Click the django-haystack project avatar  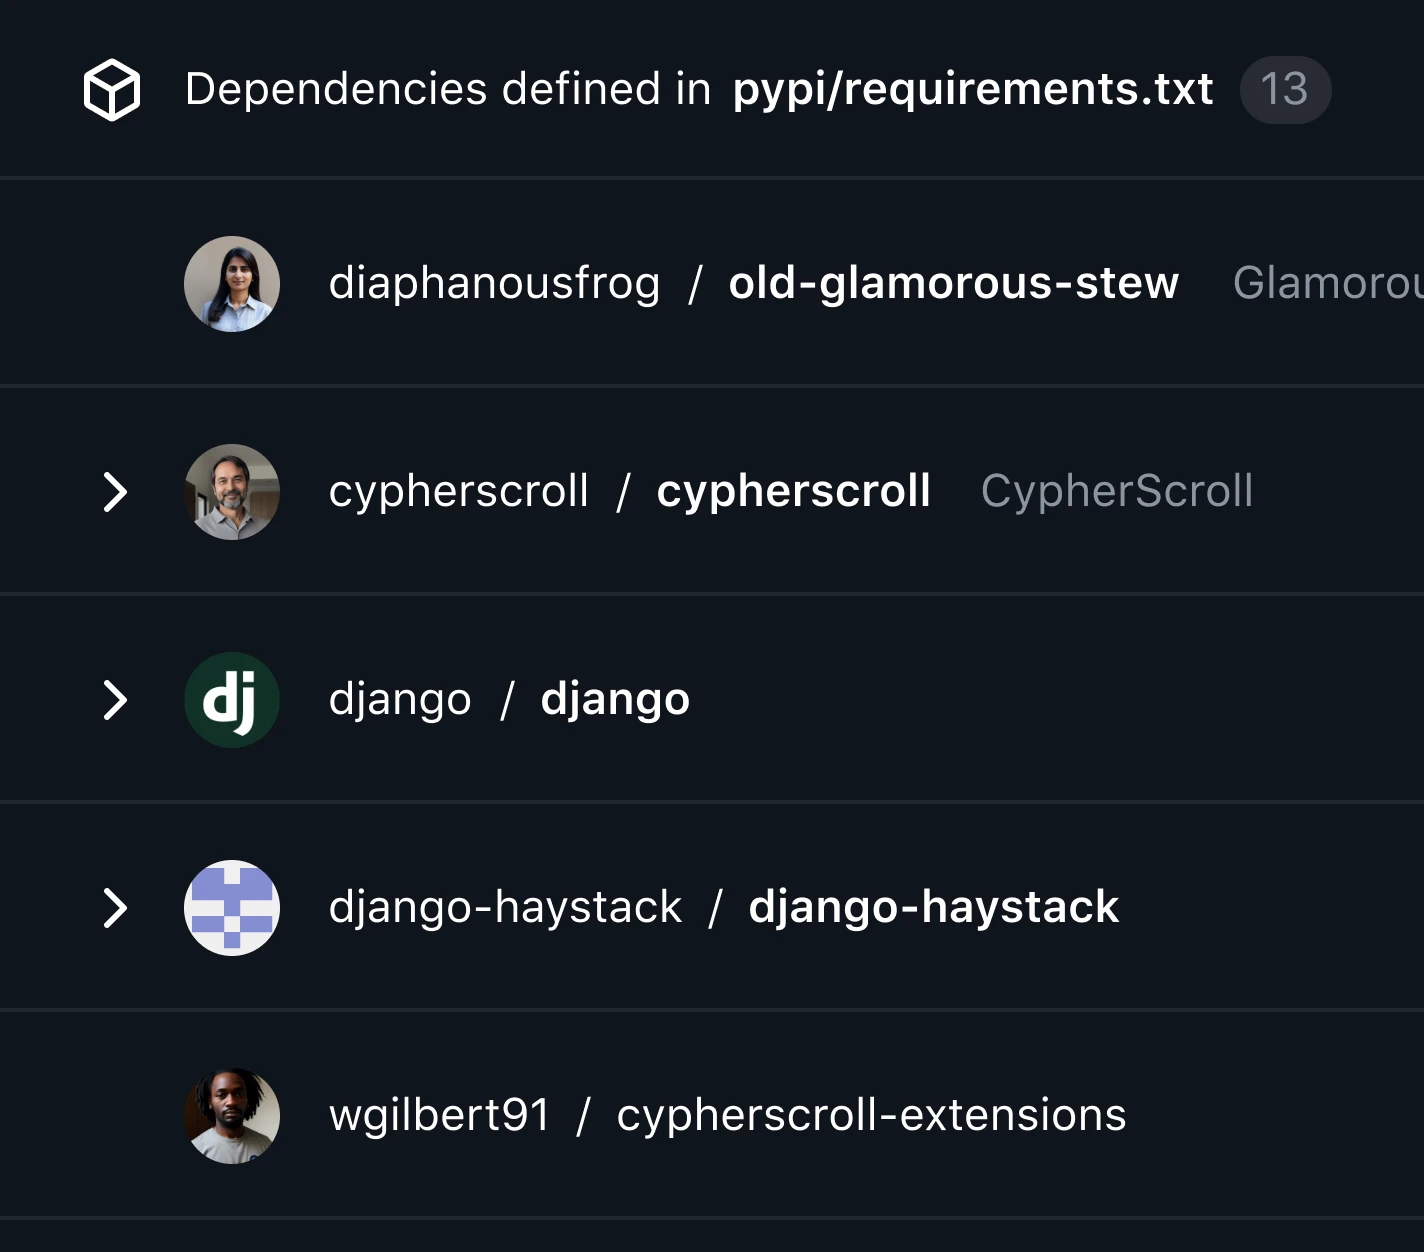coord(231,908)
